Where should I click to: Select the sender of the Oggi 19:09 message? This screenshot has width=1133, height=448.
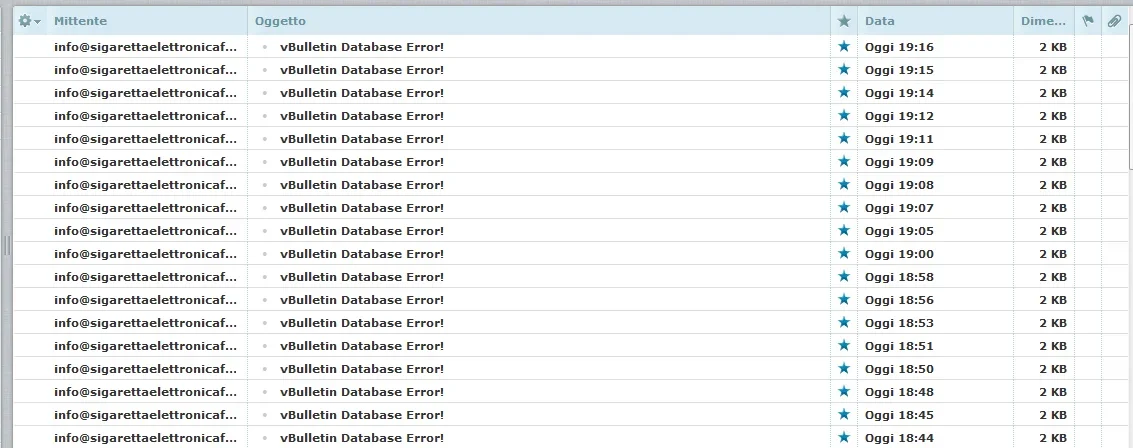tap(145, 162)
